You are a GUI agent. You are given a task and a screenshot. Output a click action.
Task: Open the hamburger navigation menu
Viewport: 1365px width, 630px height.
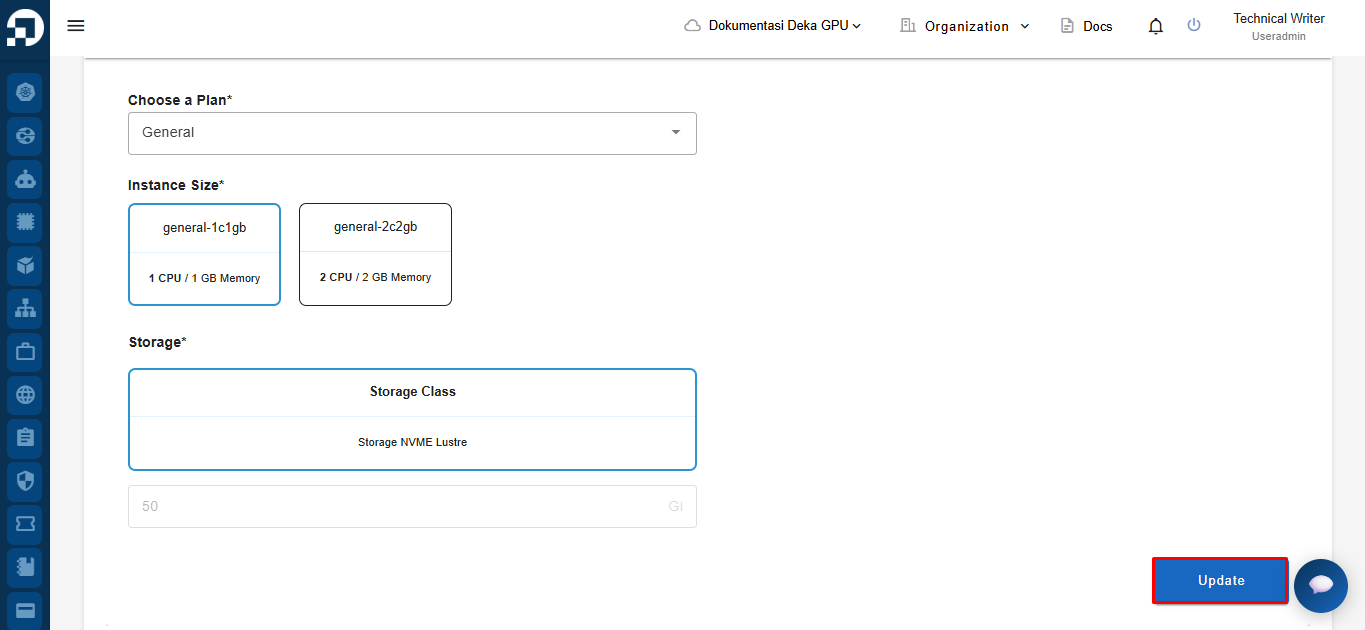pyautogui.click(x=76, y=25)
